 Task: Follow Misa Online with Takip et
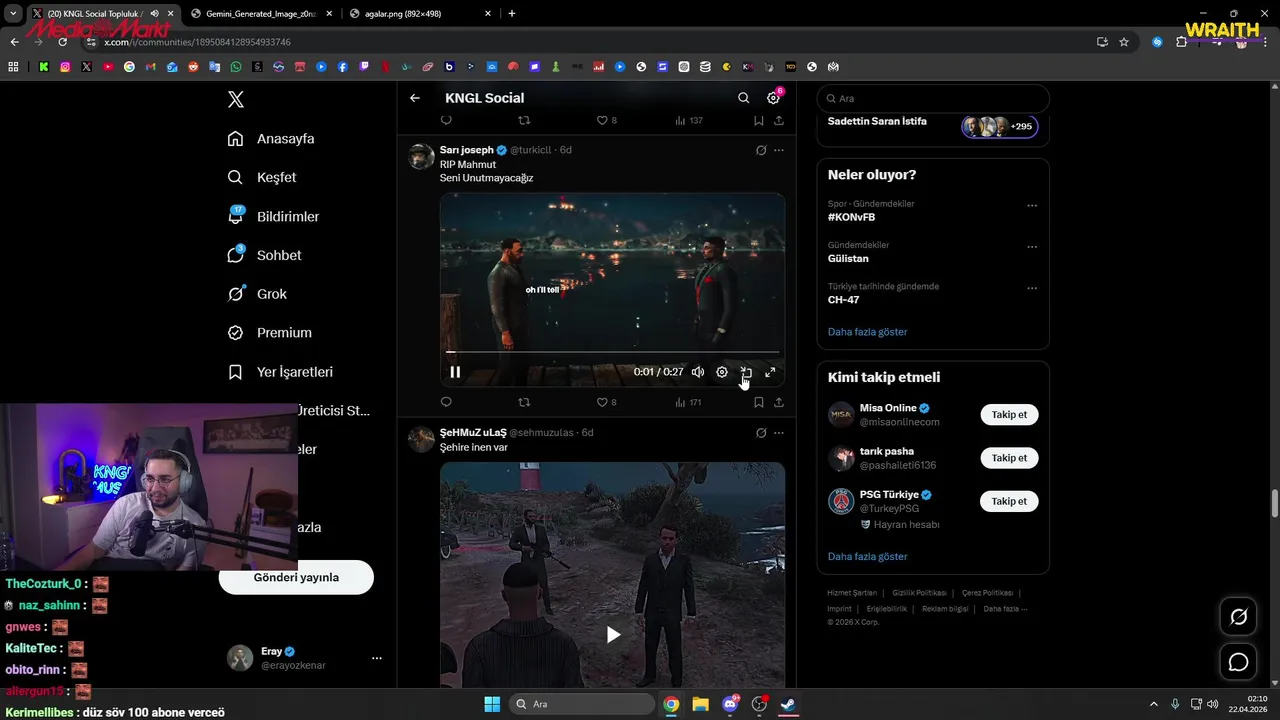coord(1009,414)
